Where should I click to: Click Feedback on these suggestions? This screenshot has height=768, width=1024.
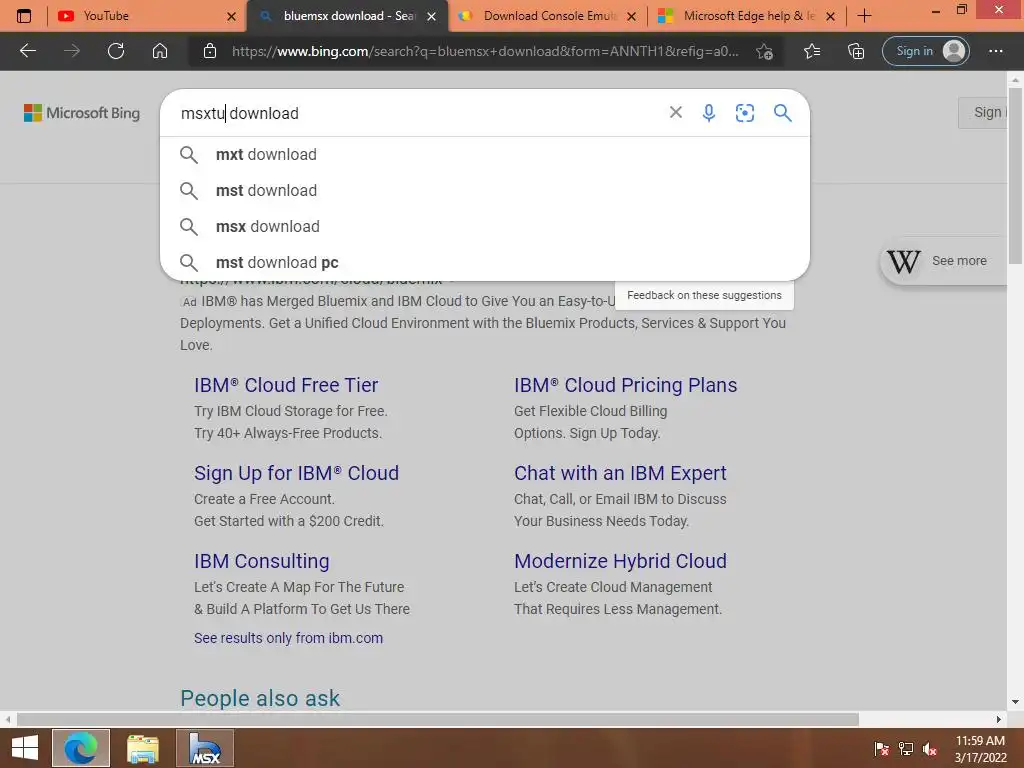coord(704,295)
